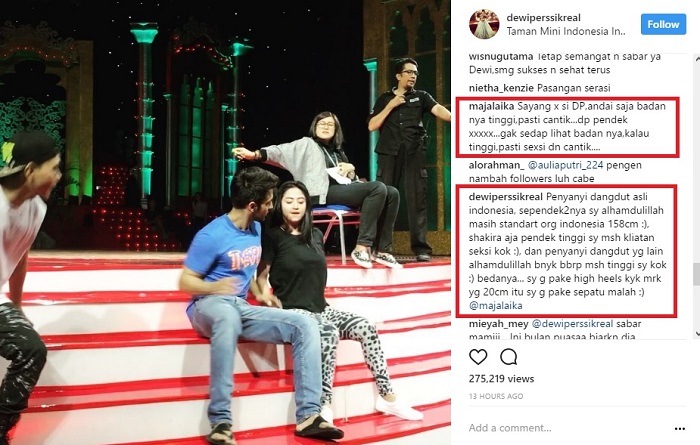
Task: Click the comments scrollbar down arrow
Action: pyautogui.click(x=696, y=333)
